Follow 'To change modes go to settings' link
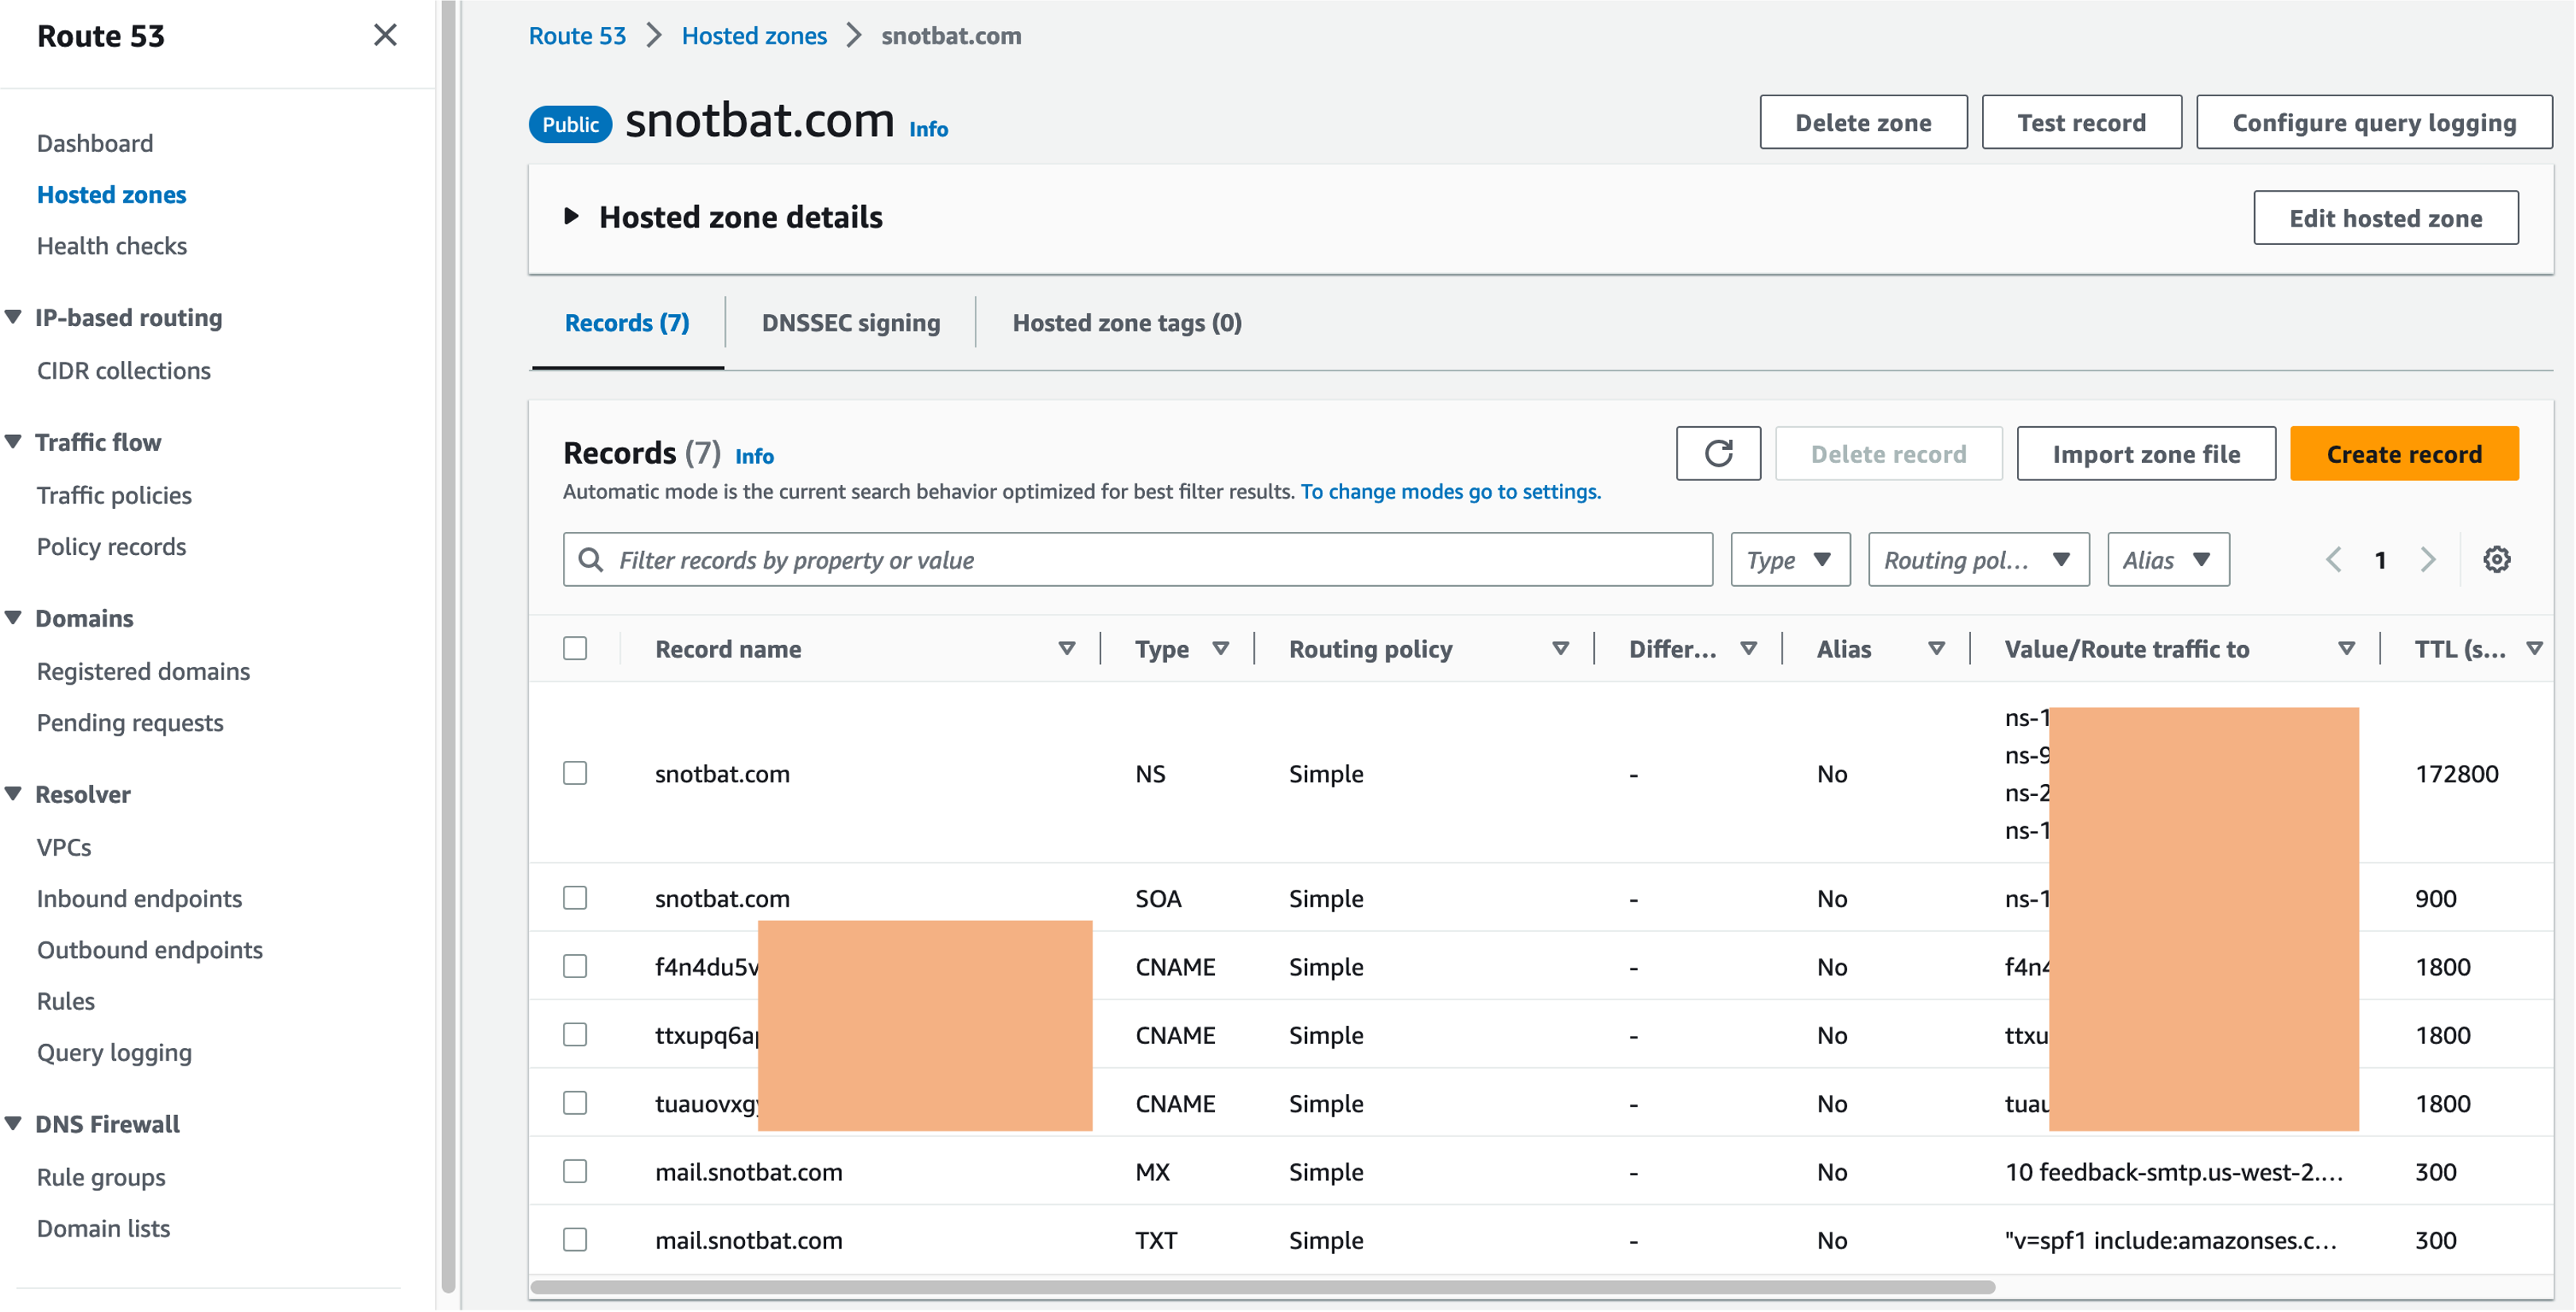The image size is (2576, 1312). pyautogui.click(x=1450, y=492)
